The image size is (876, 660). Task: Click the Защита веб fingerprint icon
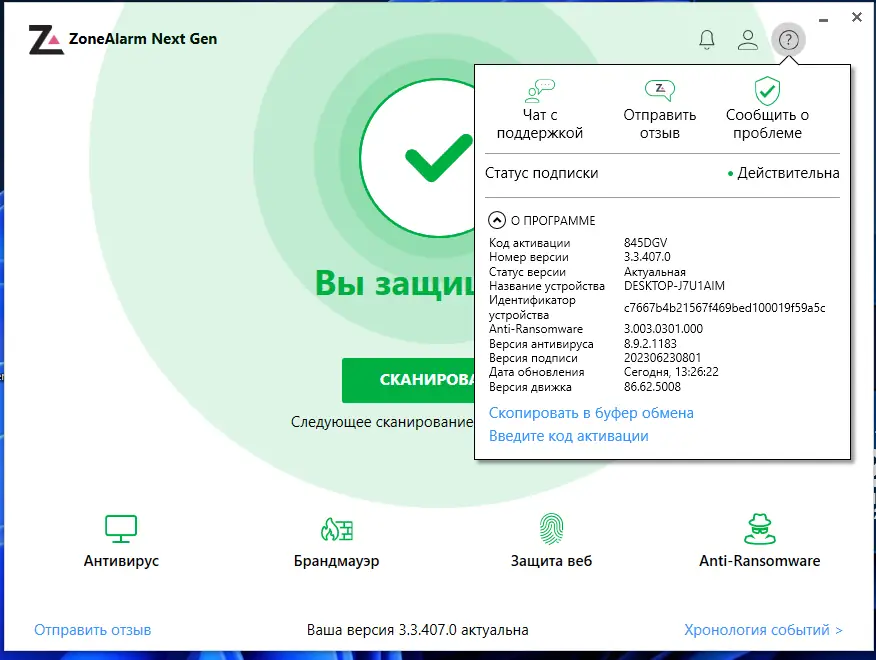pos(551,529)
